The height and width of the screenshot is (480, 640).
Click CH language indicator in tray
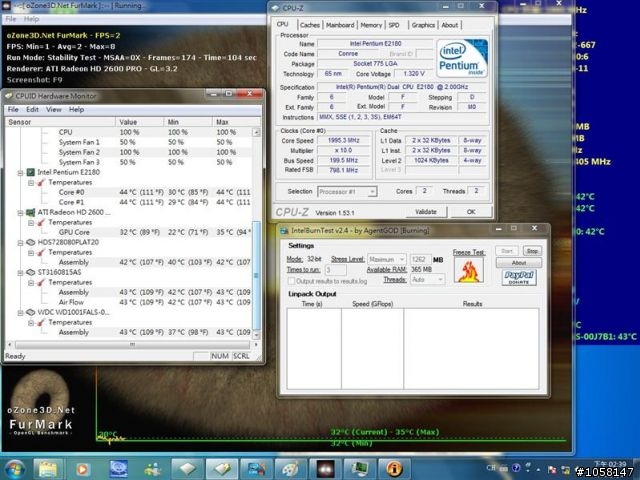point(491,468)
